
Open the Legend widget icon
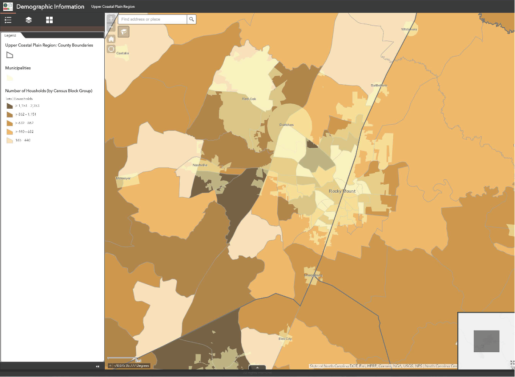coord(8,20)
